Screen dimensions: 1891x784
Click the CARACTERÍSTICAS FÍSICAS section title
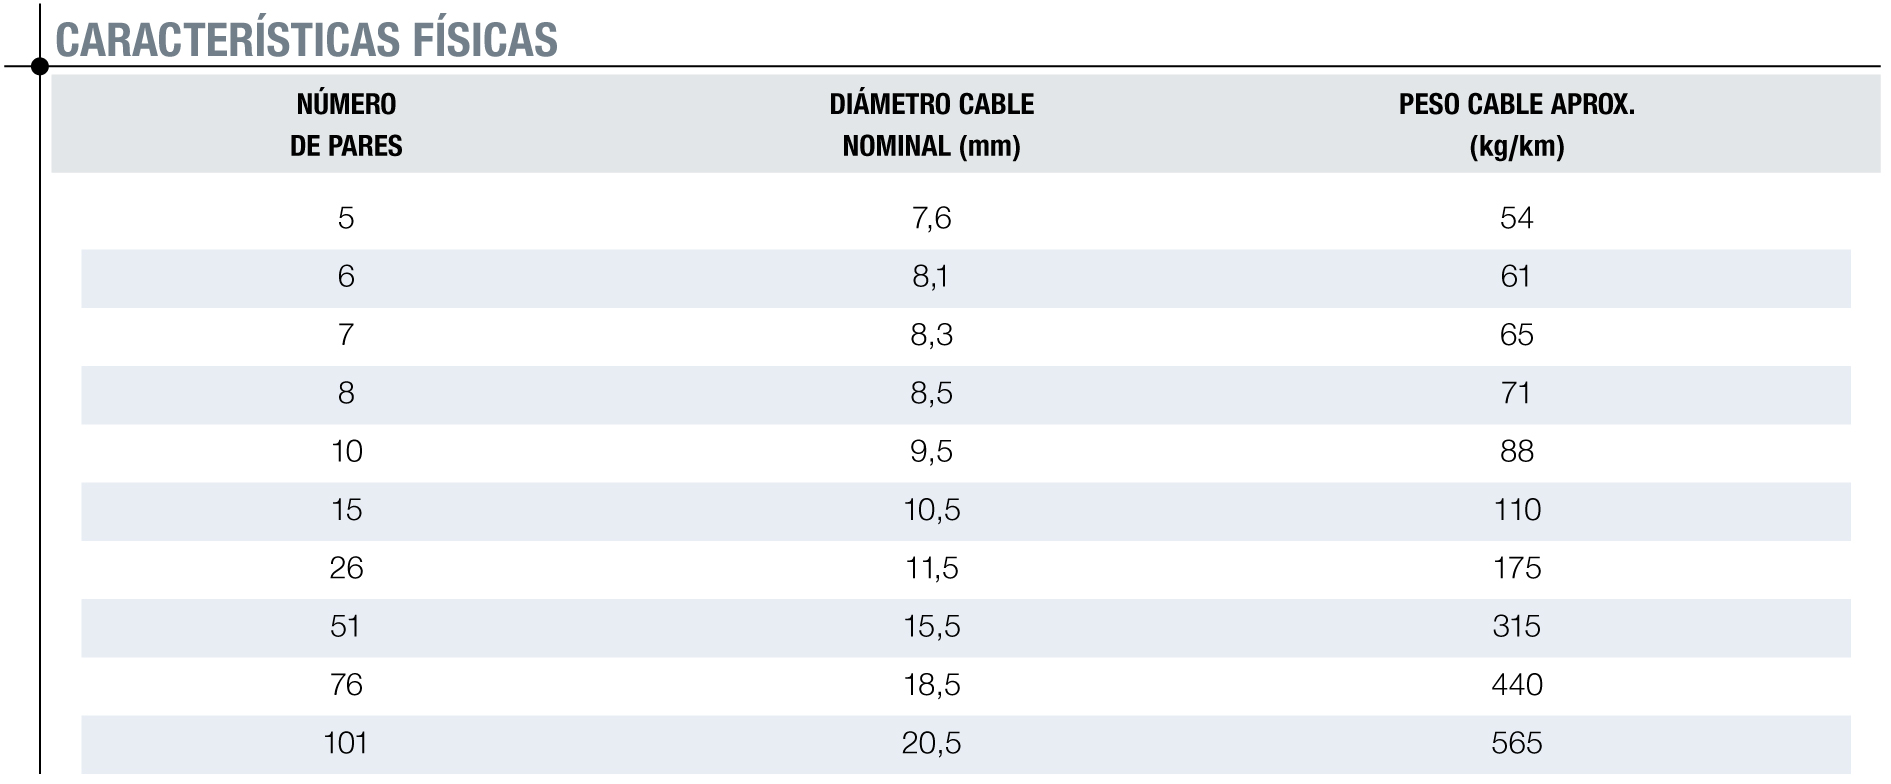click(x=306, y=40)
